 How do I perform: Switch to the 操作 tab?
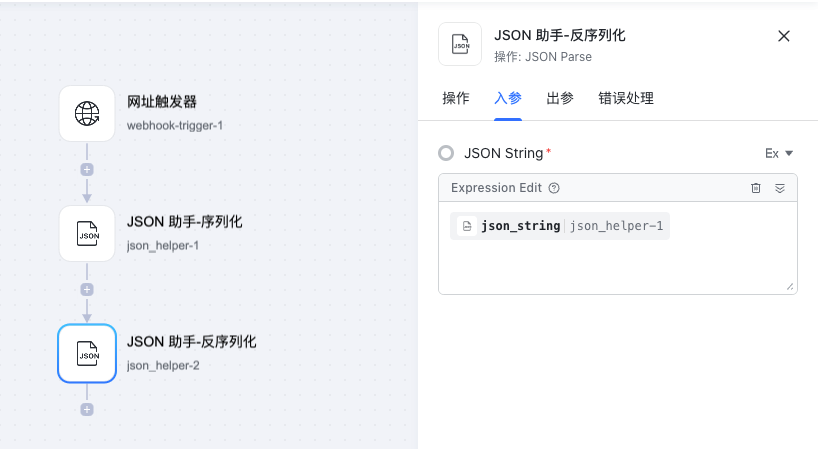click(456, 98)
